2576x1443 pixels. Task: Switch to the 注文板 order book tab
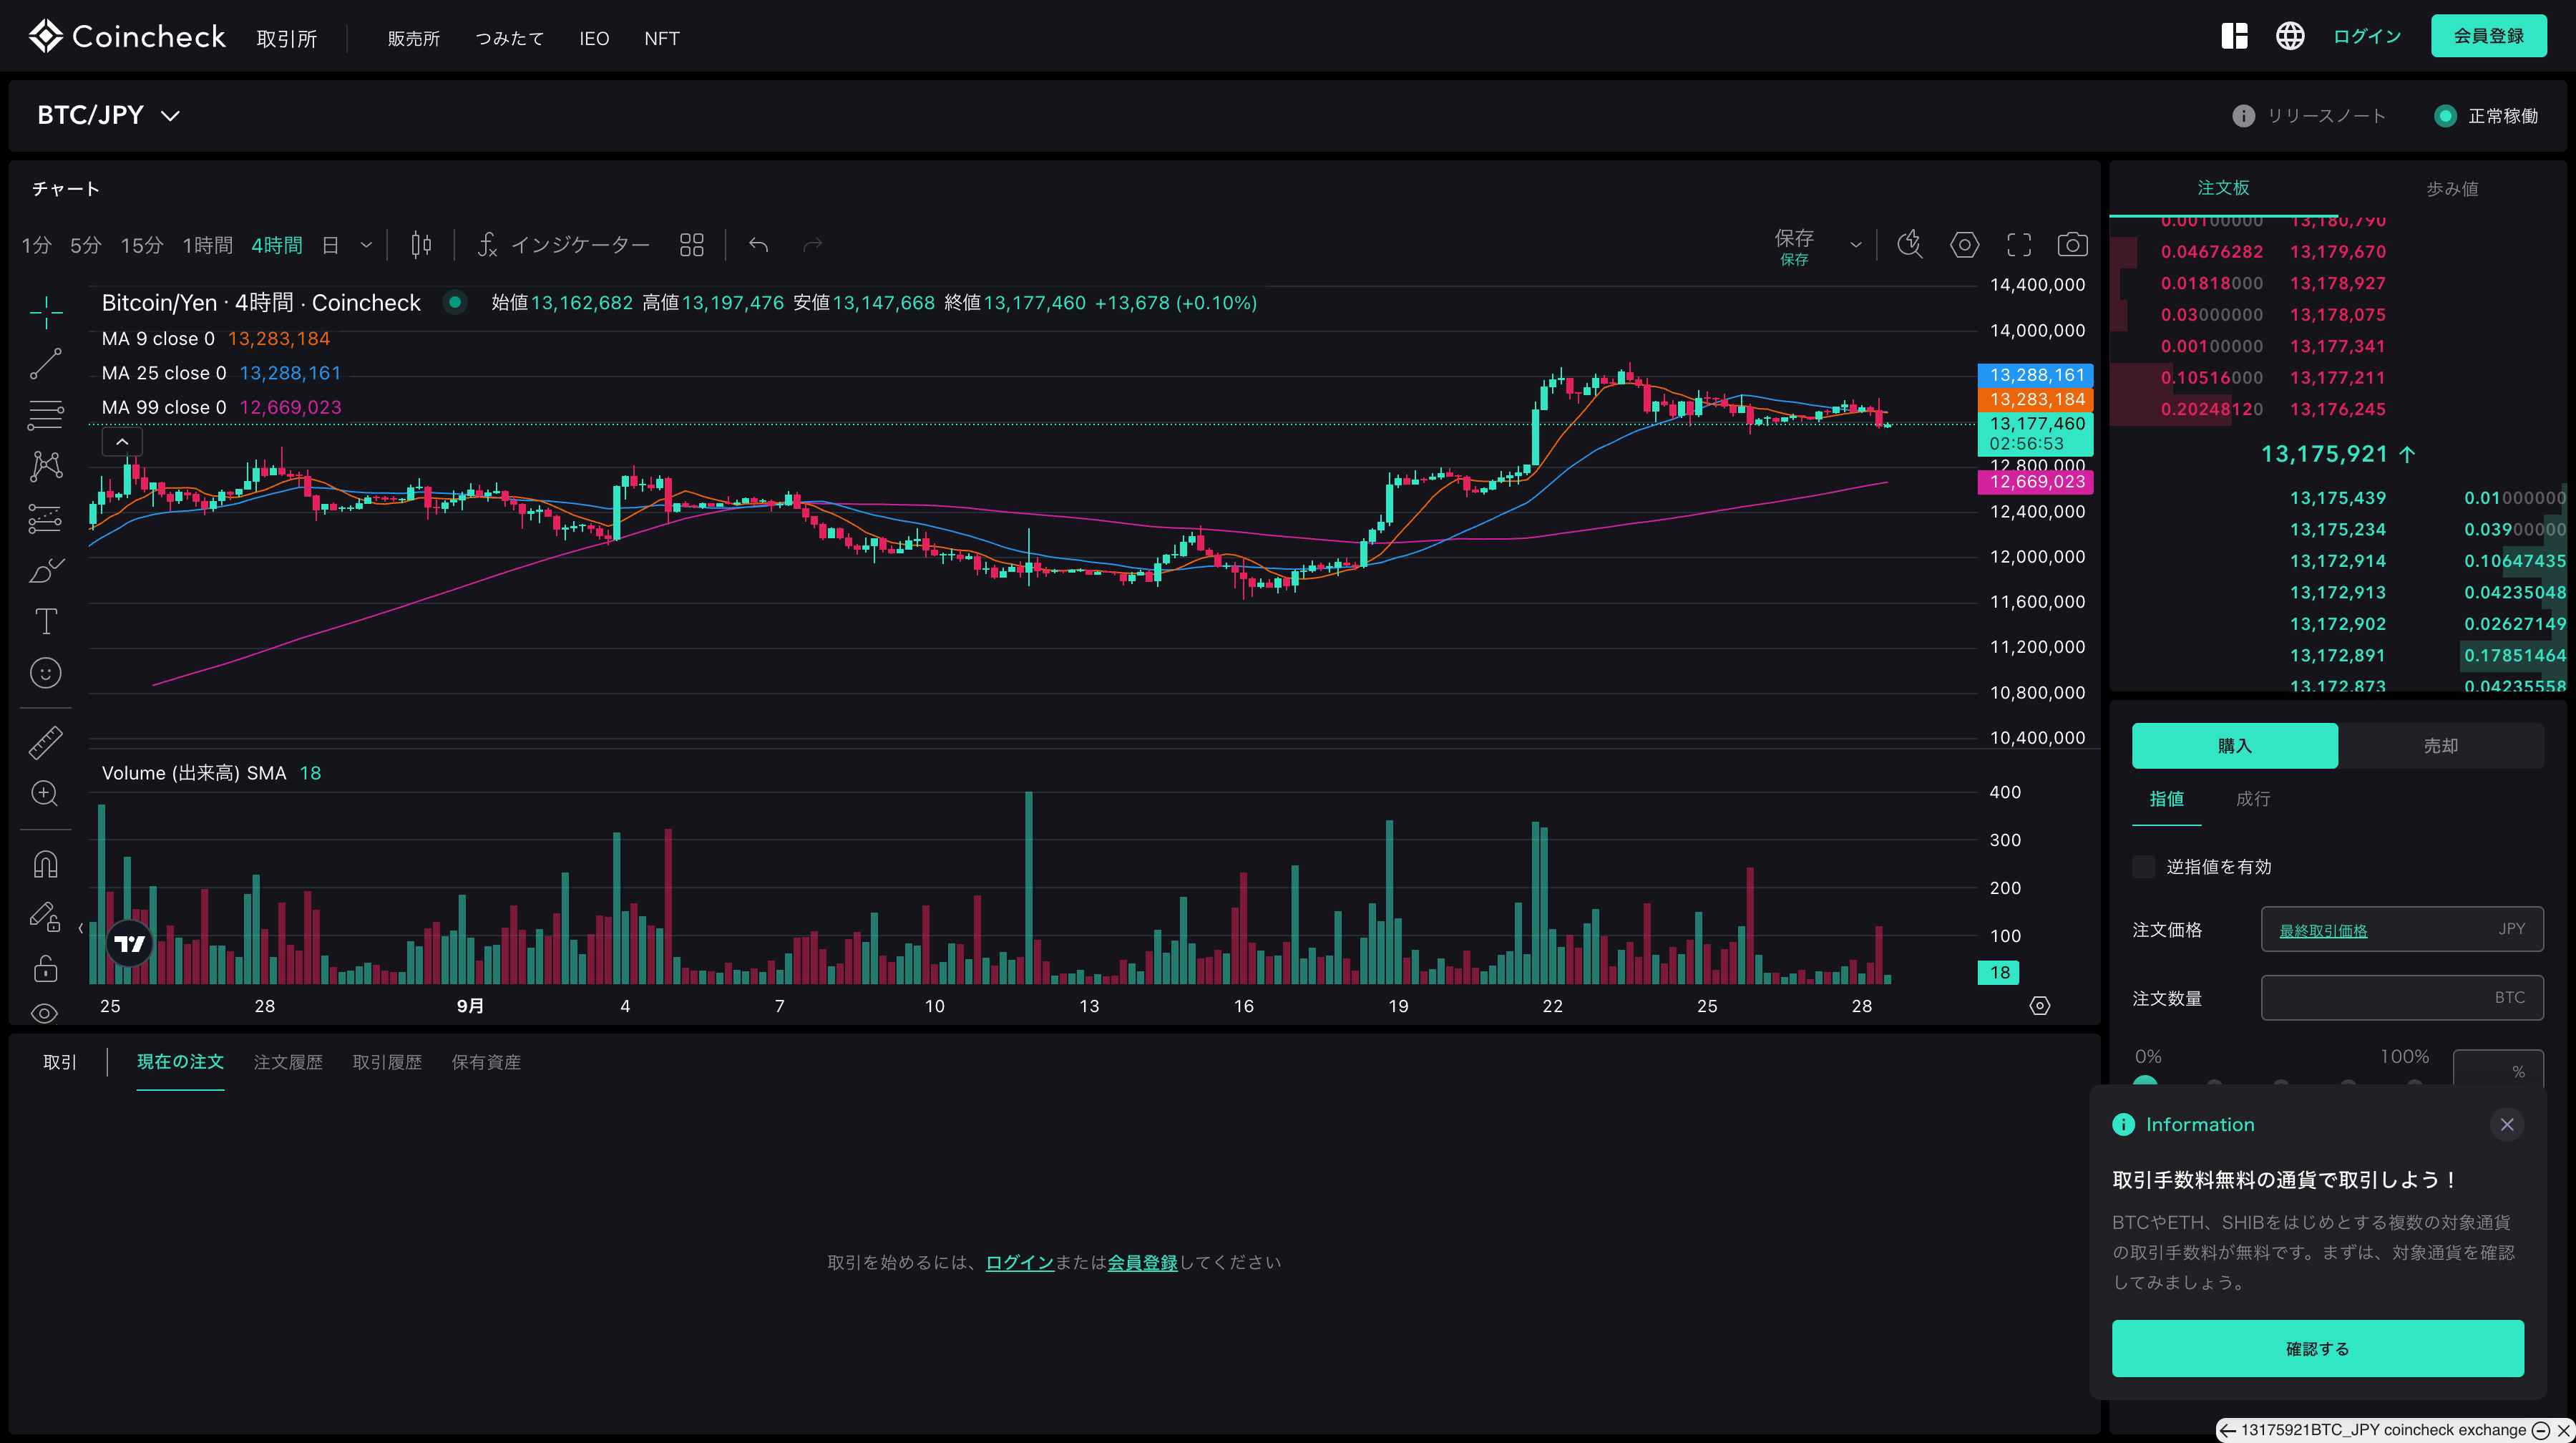click(2223, 188)
